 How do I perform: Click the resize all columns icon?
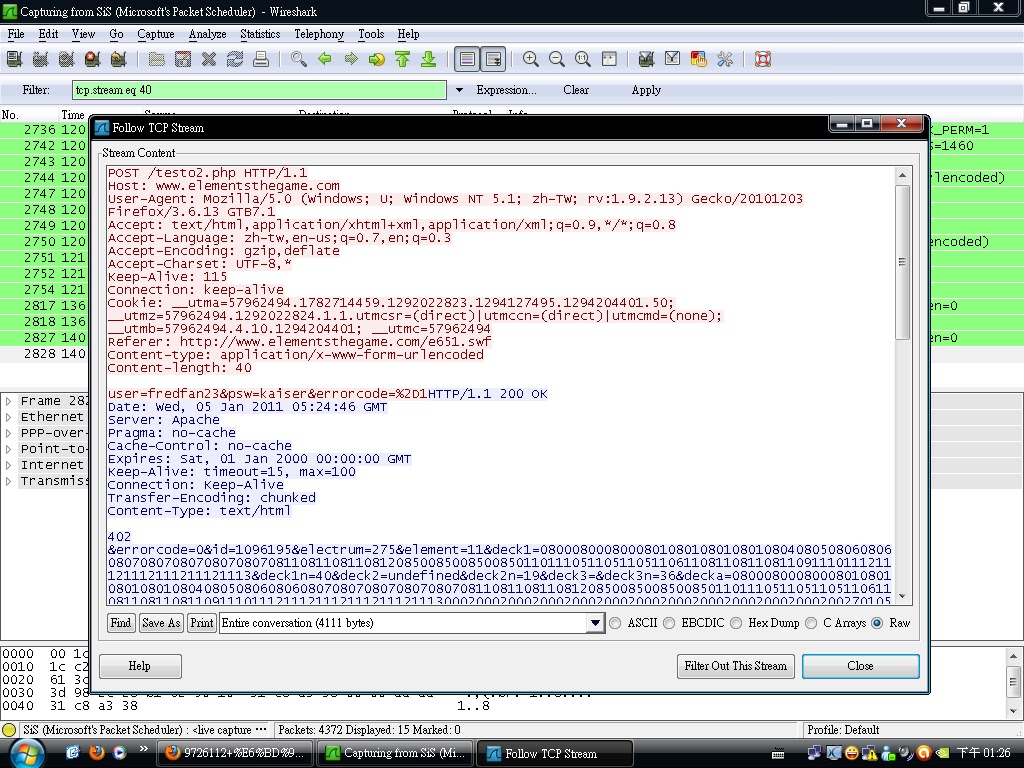pyautogui.click(x=609, y=59)
